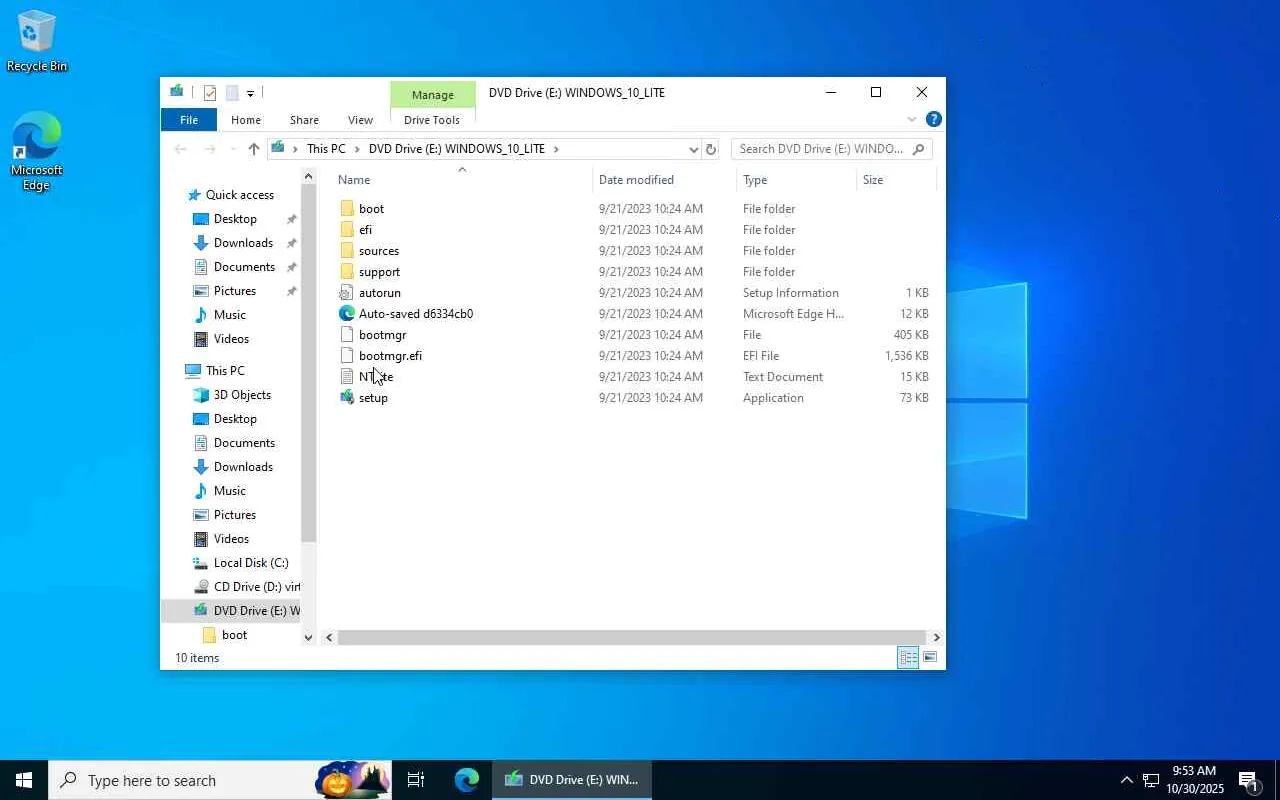Expand the ribbon with the chevron arrow

click(x=911, y=120)
